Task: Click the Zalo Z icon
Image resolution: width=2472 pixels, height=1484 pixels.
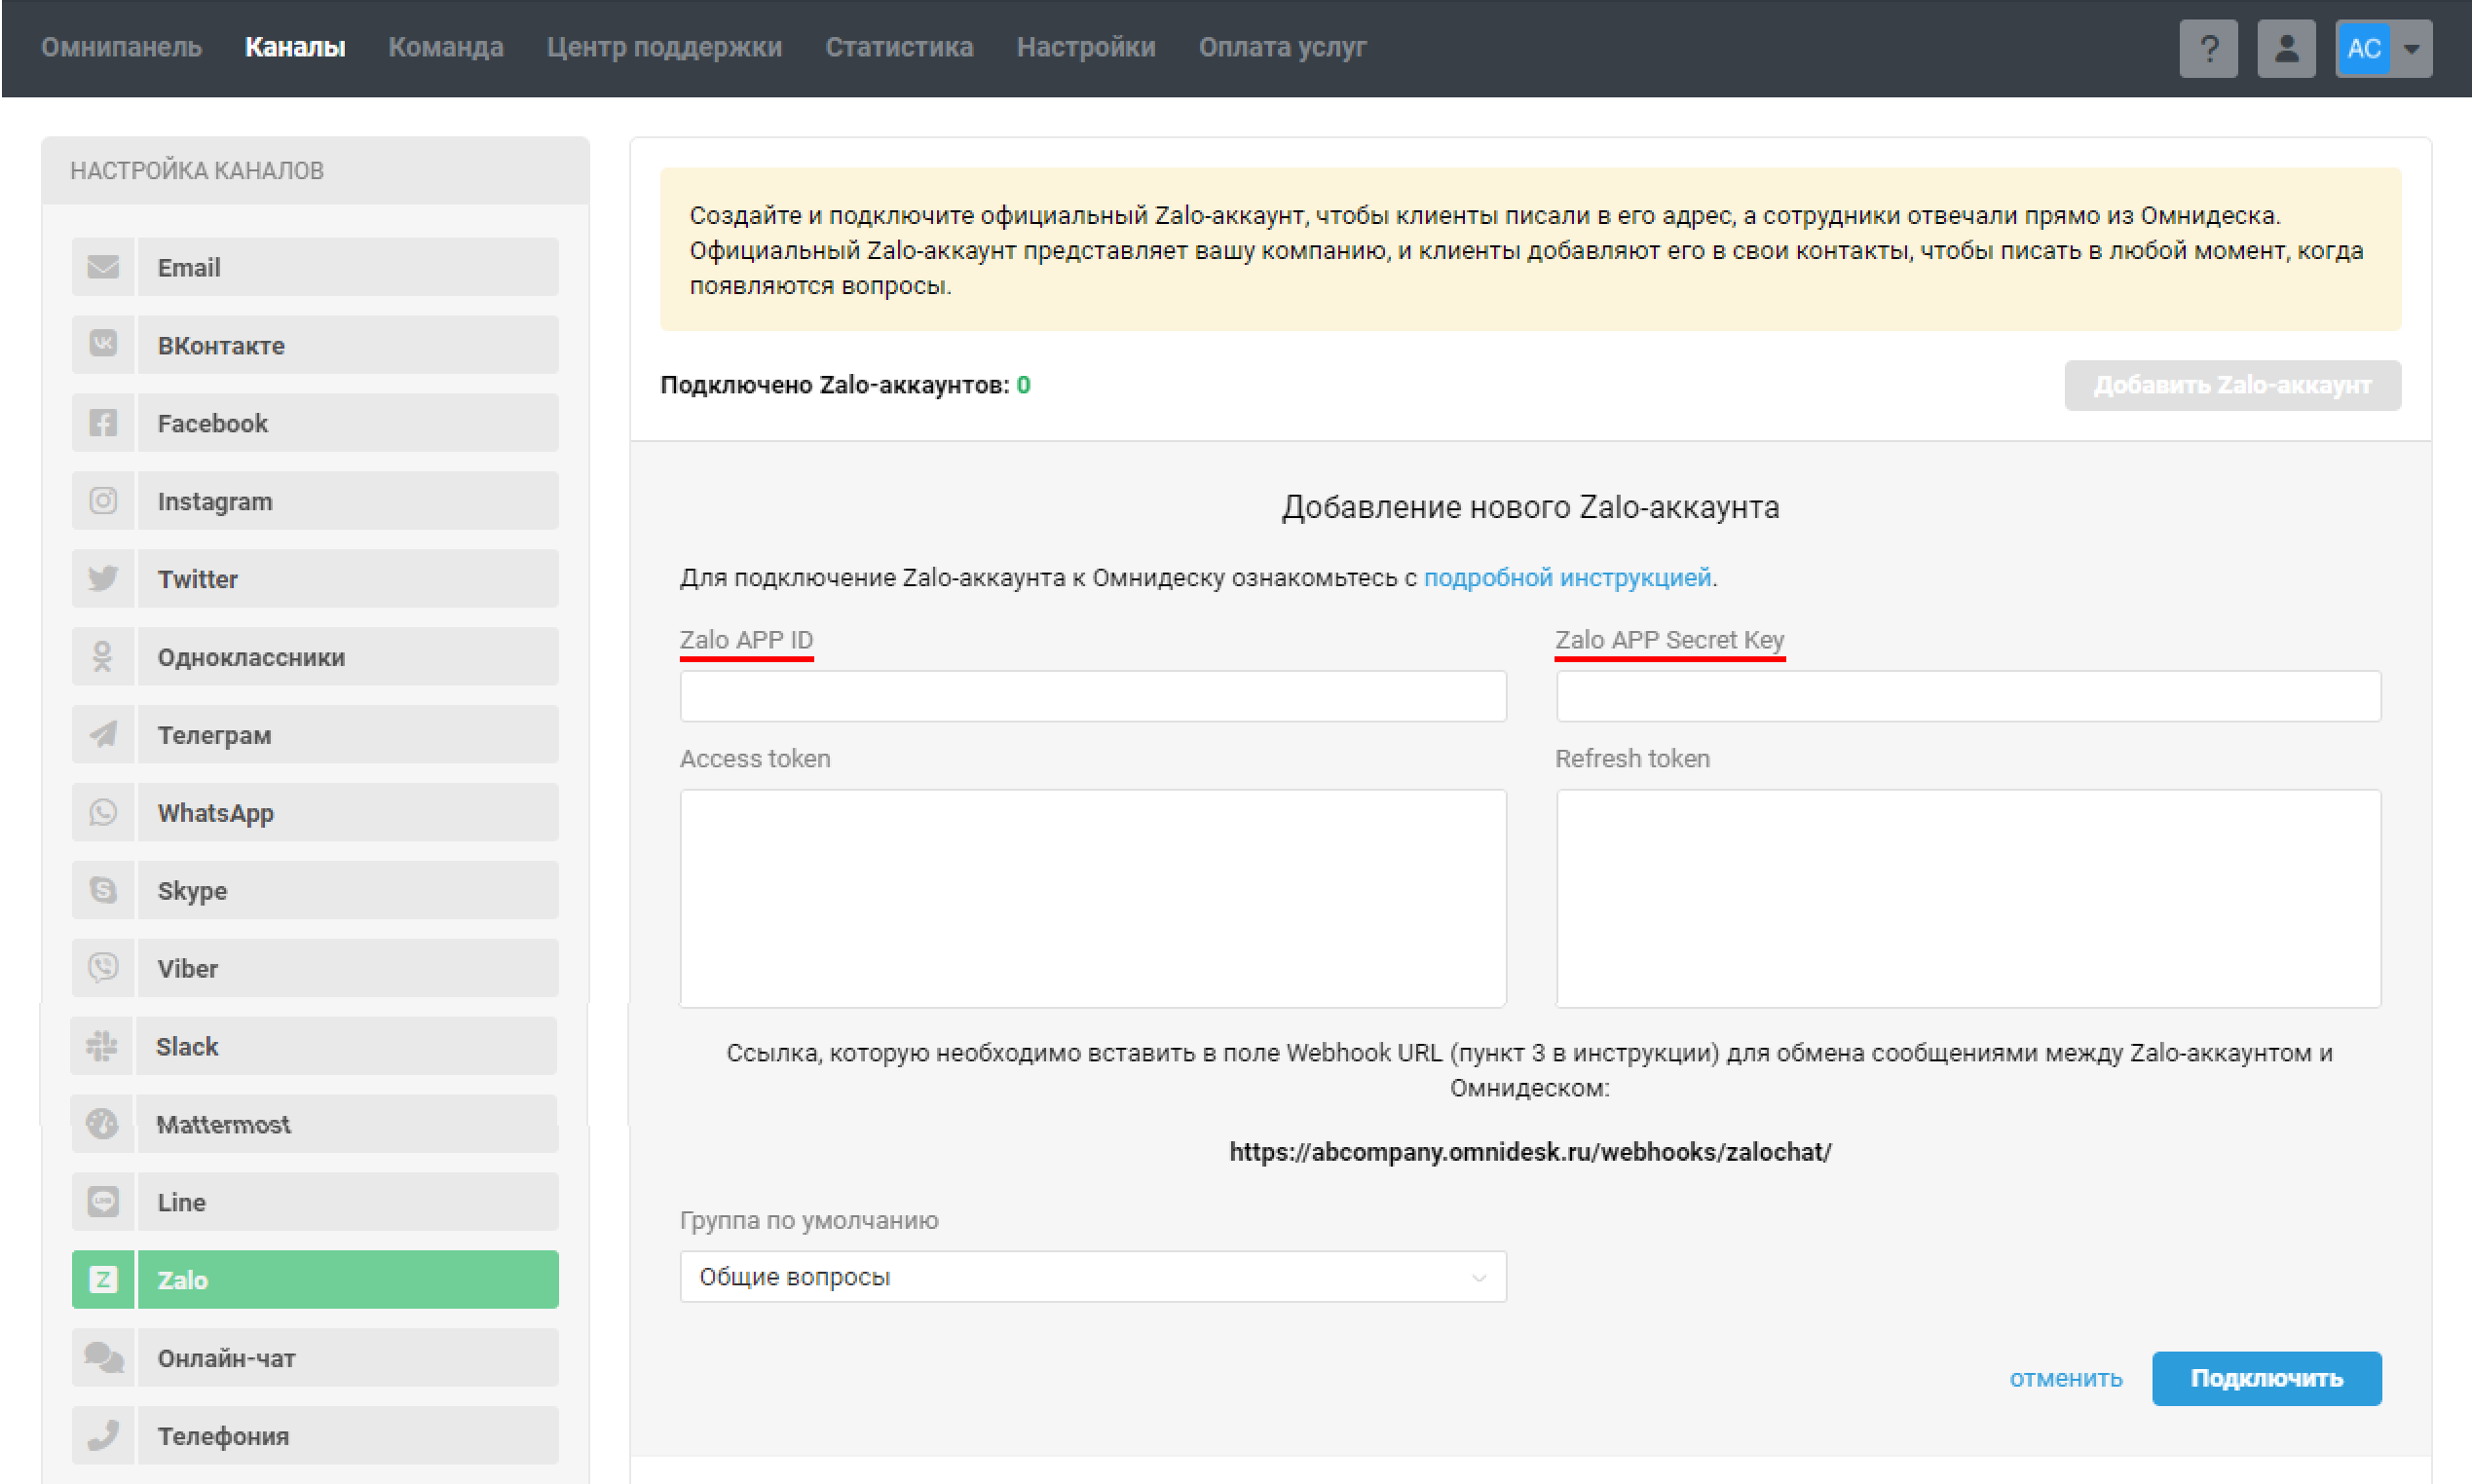Action: 103,1281
